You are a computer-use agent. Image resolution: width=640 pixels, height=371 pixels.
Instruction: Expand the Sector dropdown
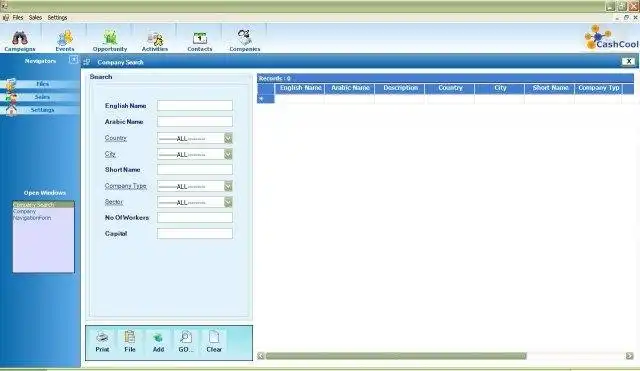tap(228, 202)
